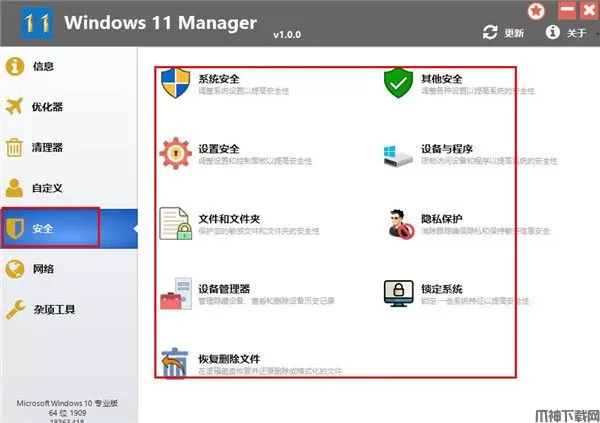The image size is (600, 423).
Task: Click the 锁定系统 title text
Action: [x=442, y=289]
